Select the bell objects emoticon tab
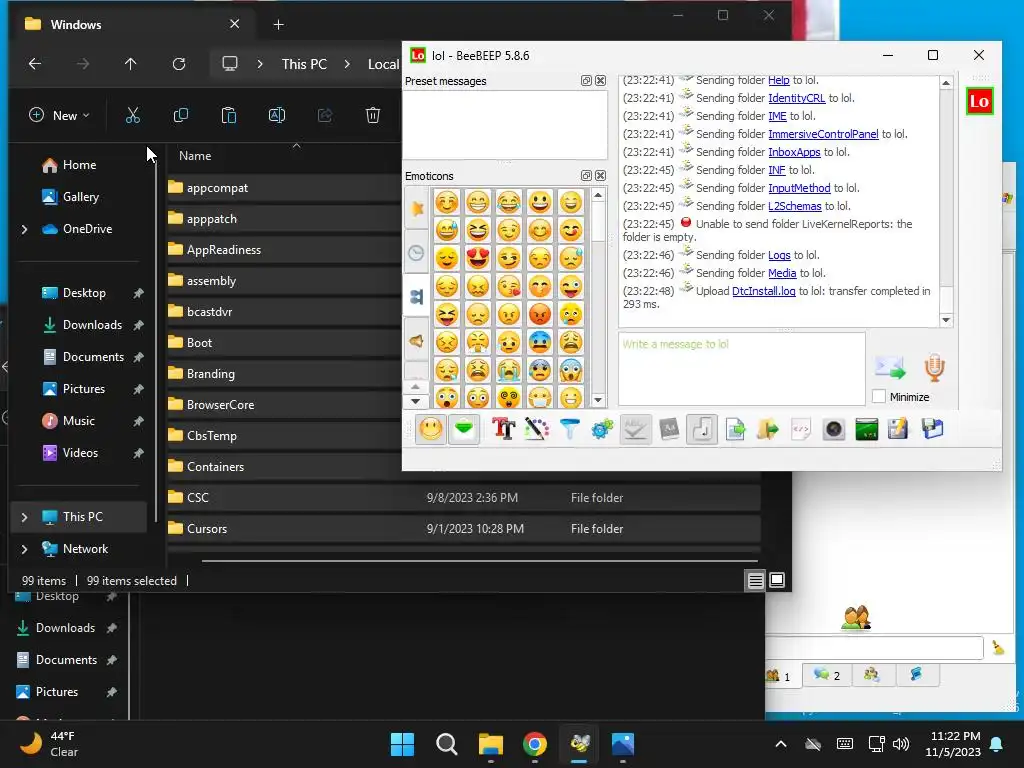Viewport: 1024px width, 768px height. pos(417,341)
